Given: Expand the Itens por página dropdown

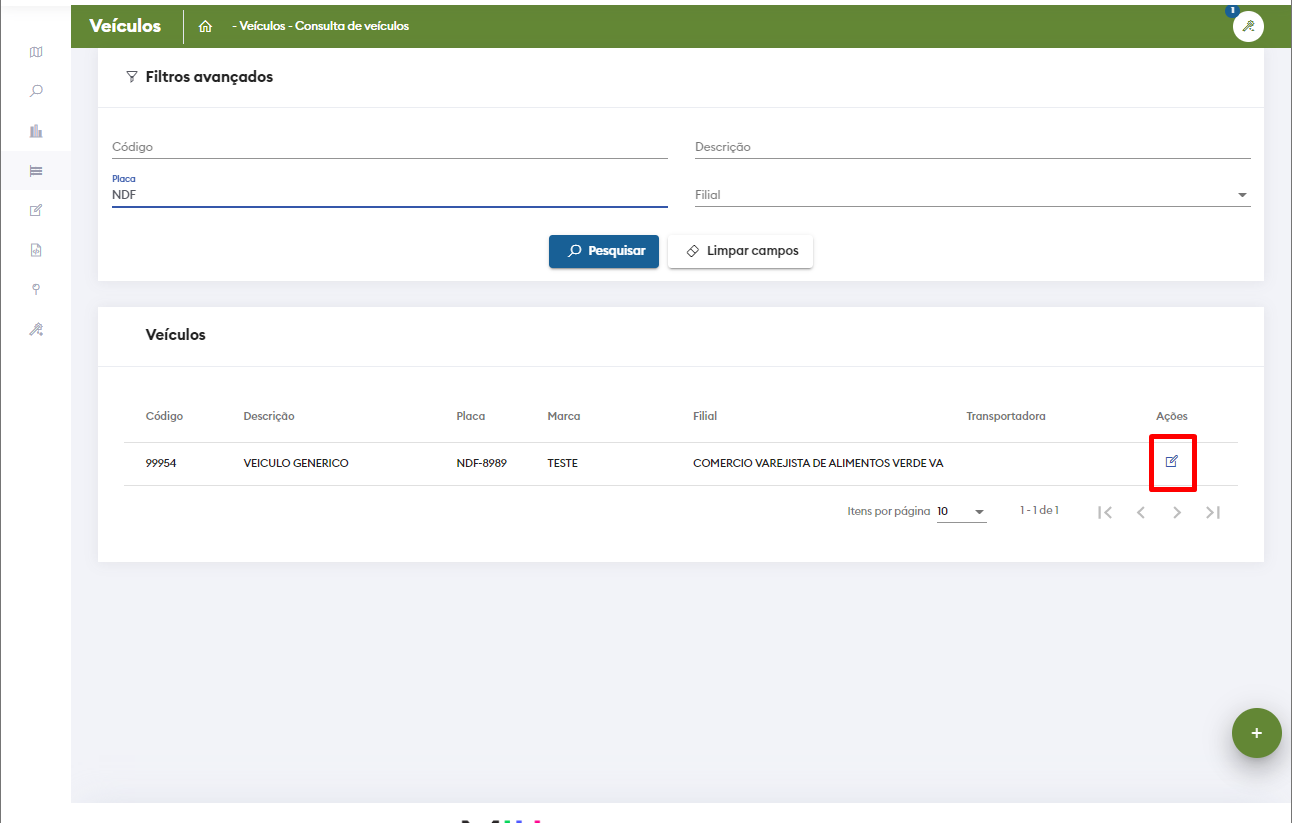Looking at the screenshot, I should 961,512.
